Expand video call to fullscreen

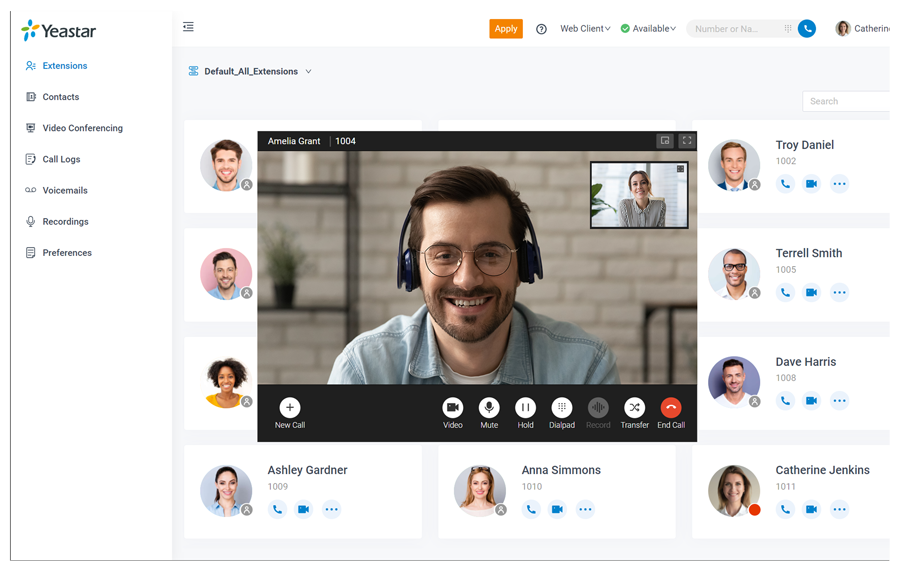point(686,141)
